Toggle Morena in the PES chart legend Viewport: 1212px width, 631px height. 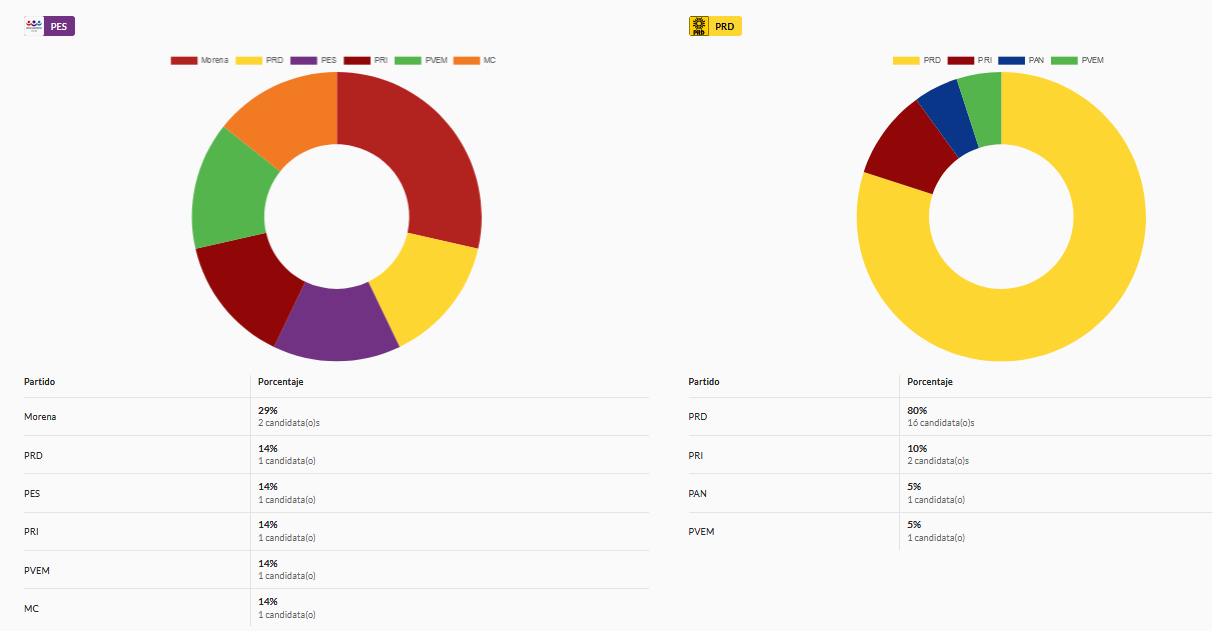(x=200, y=60)
